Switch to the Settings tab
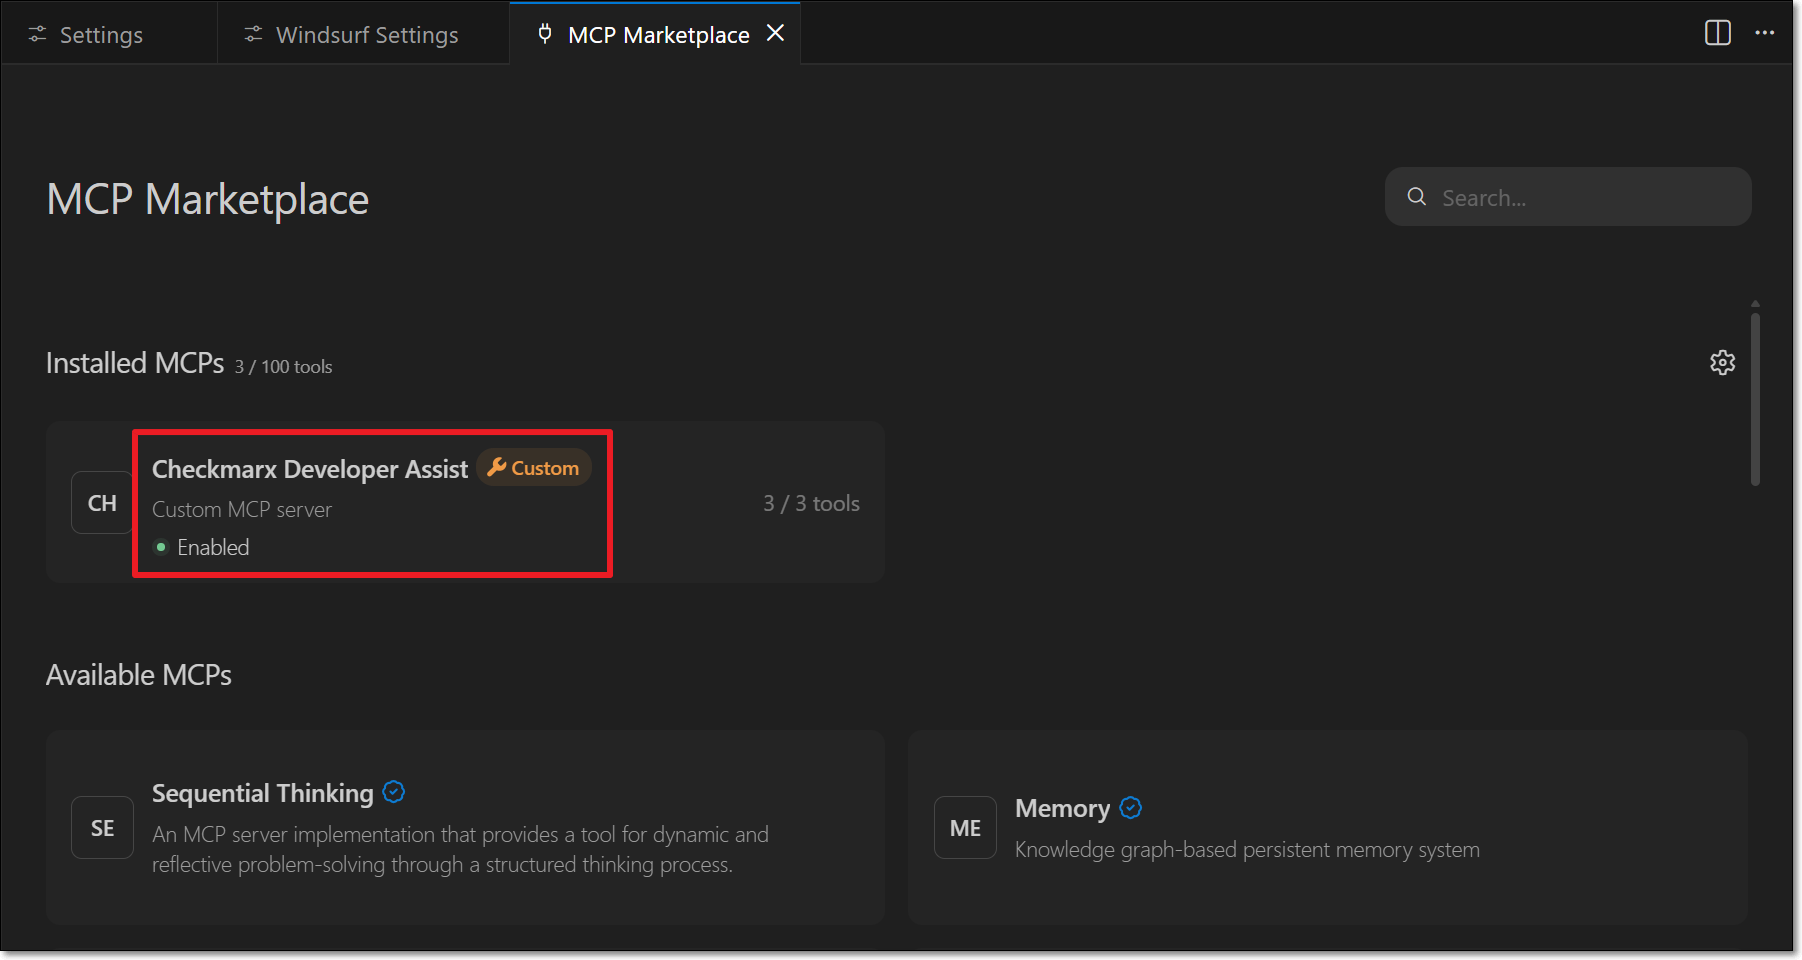 tap(100, 35)
